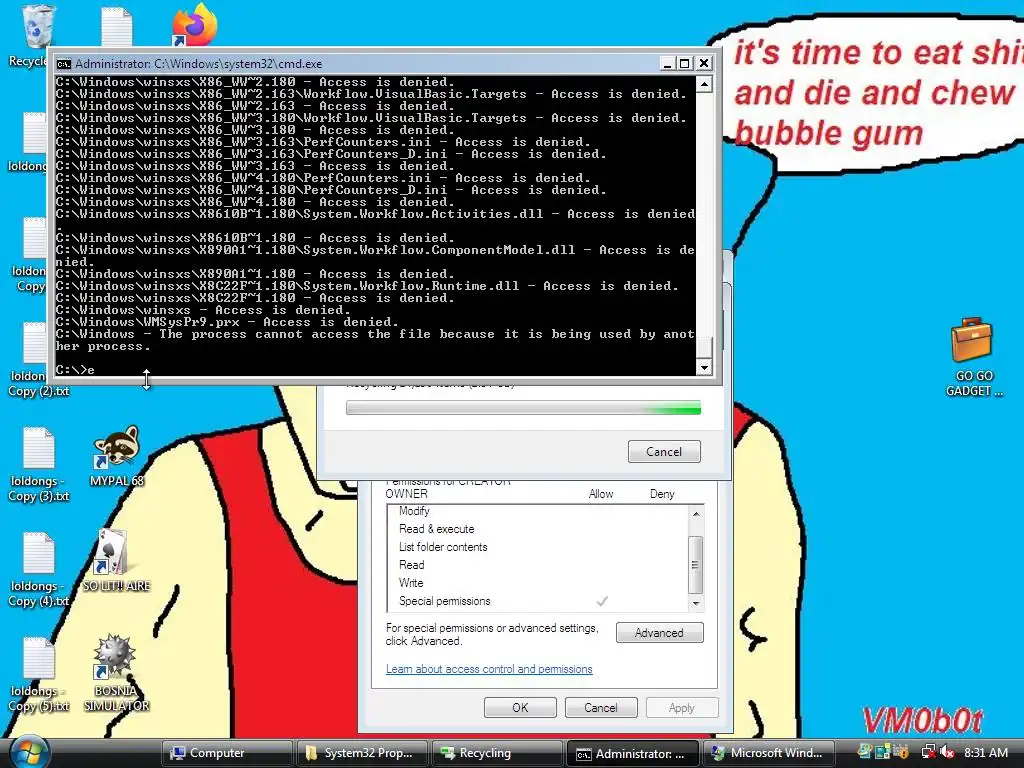Switch to Recycling taskbar button
Viewport: 1024px width, 768px height.
[497, 753]
